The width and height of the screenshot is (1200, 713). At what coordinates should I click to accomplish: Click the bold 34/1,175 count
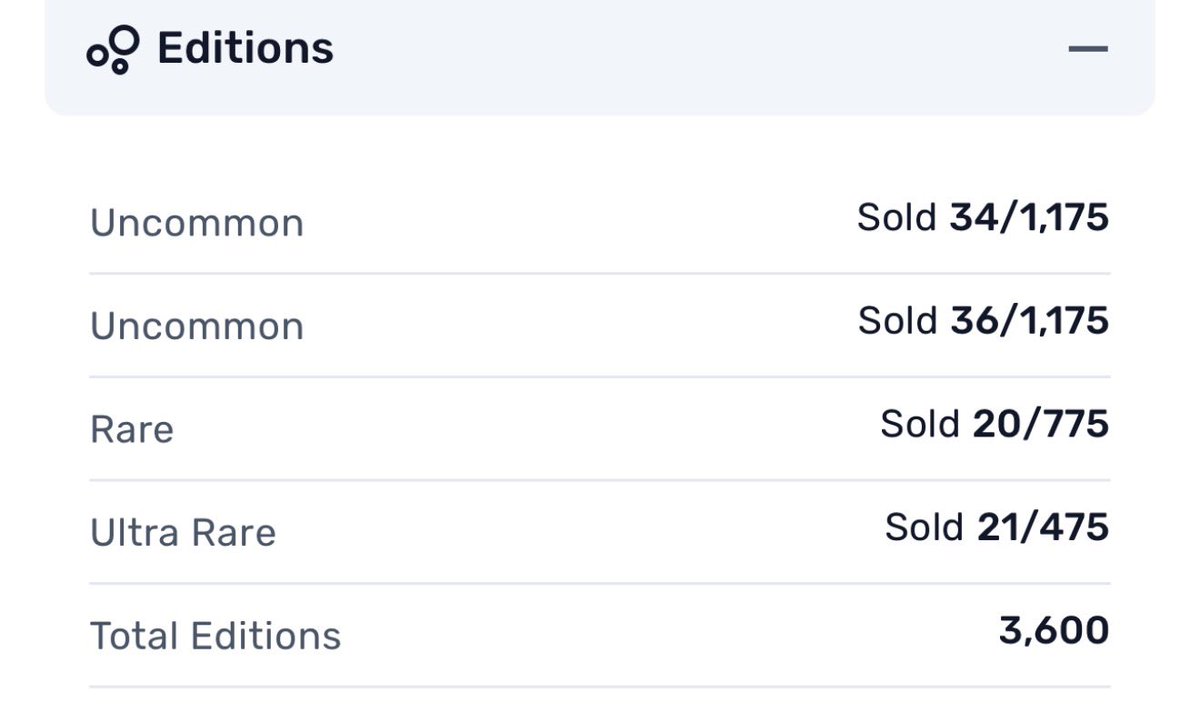pyautogui.click(x=1029, y=217)
